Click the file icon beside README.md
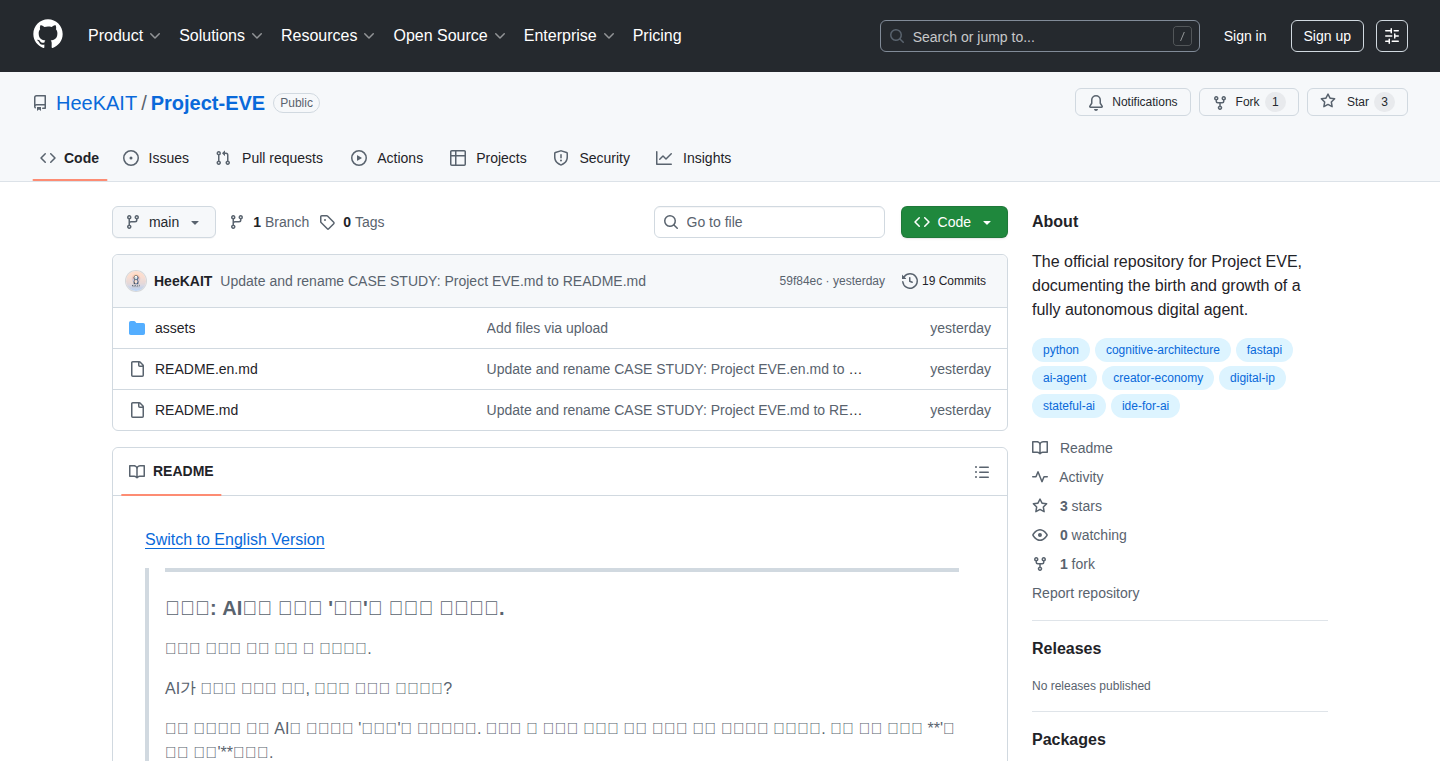Screen dimensions: 1440x761 137,410
